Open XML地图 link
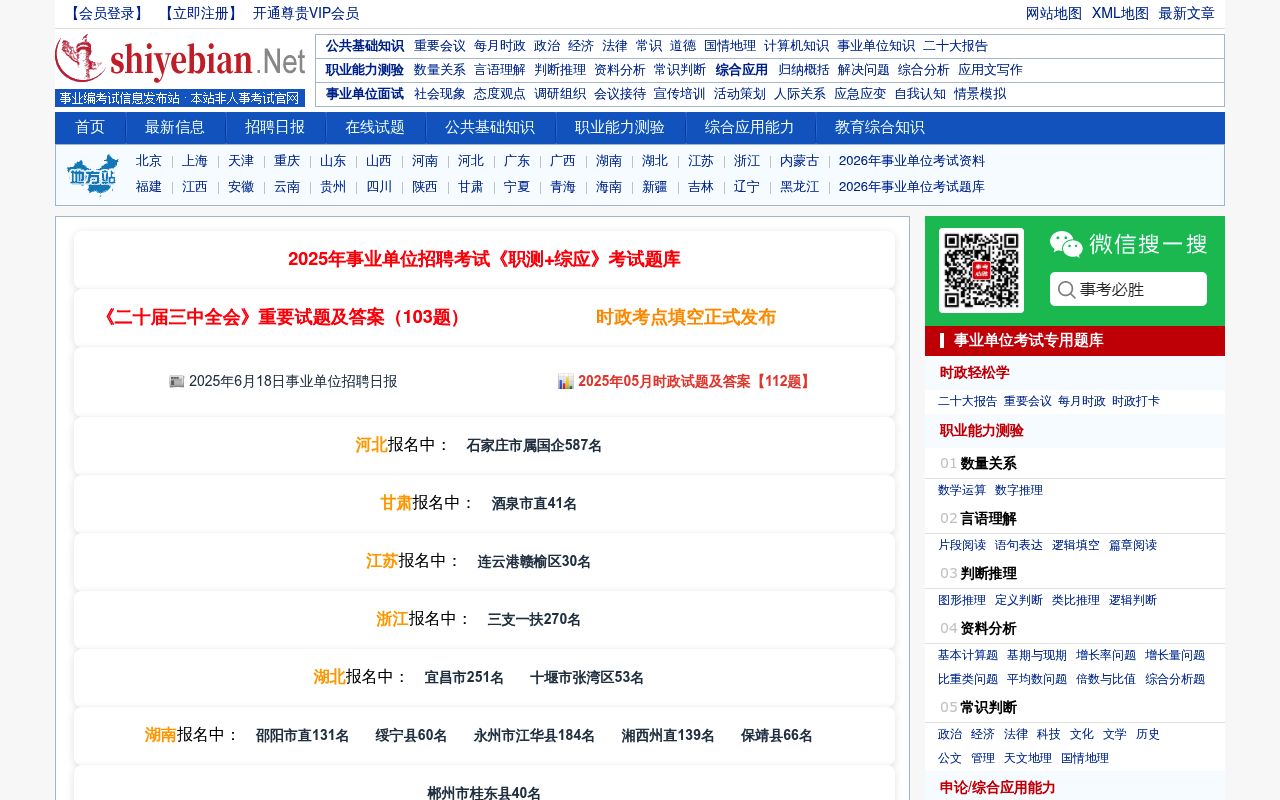This screenshot has width=1280, height=800. pyautogui.click(x=1120, y=14)
